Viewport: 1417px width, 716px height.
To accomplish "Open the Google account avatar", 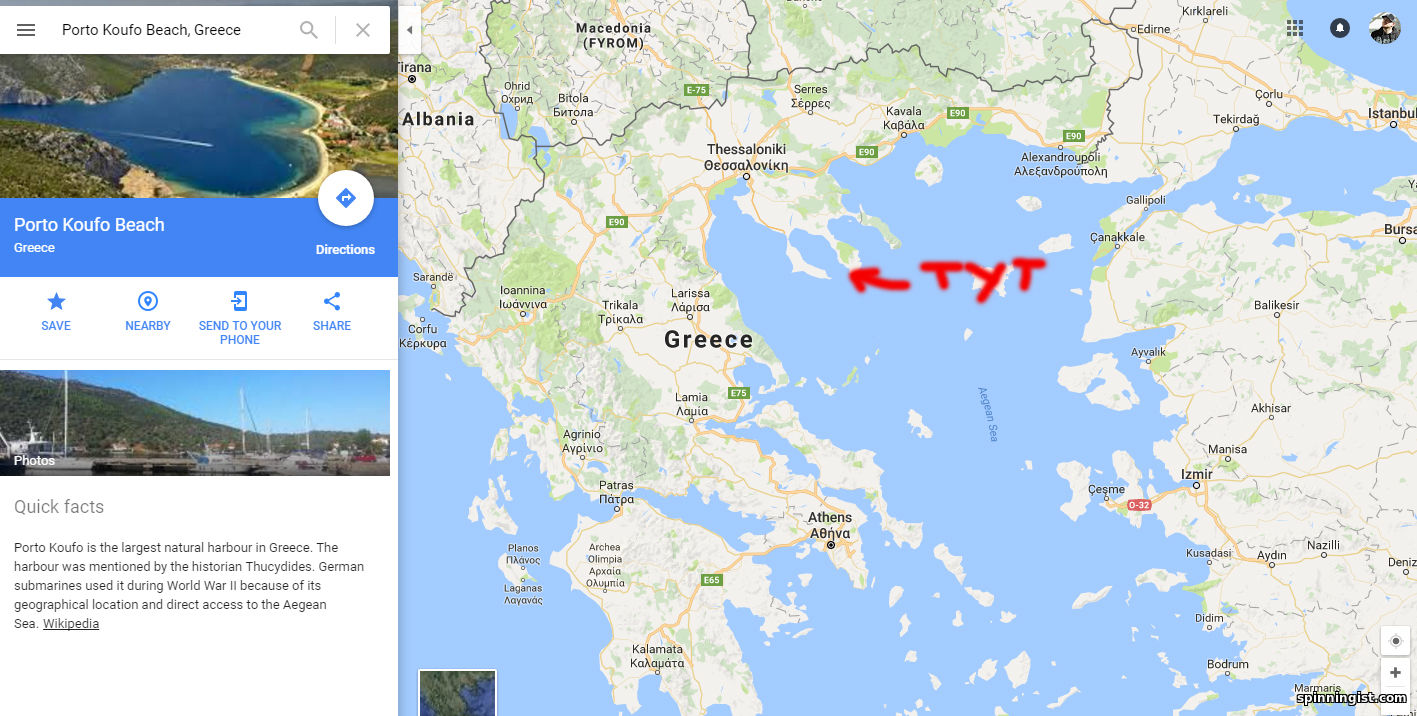I will 1385,28.
